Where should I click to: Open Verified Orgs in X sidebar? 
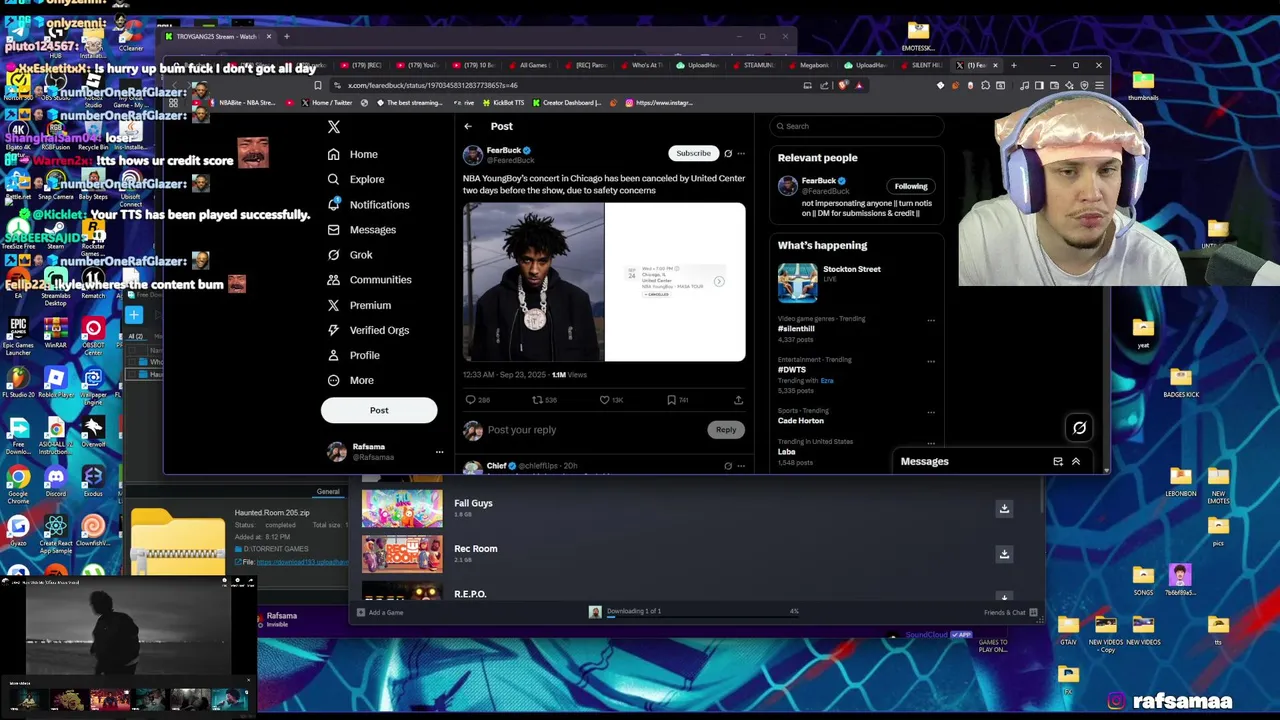click(368, 330)
